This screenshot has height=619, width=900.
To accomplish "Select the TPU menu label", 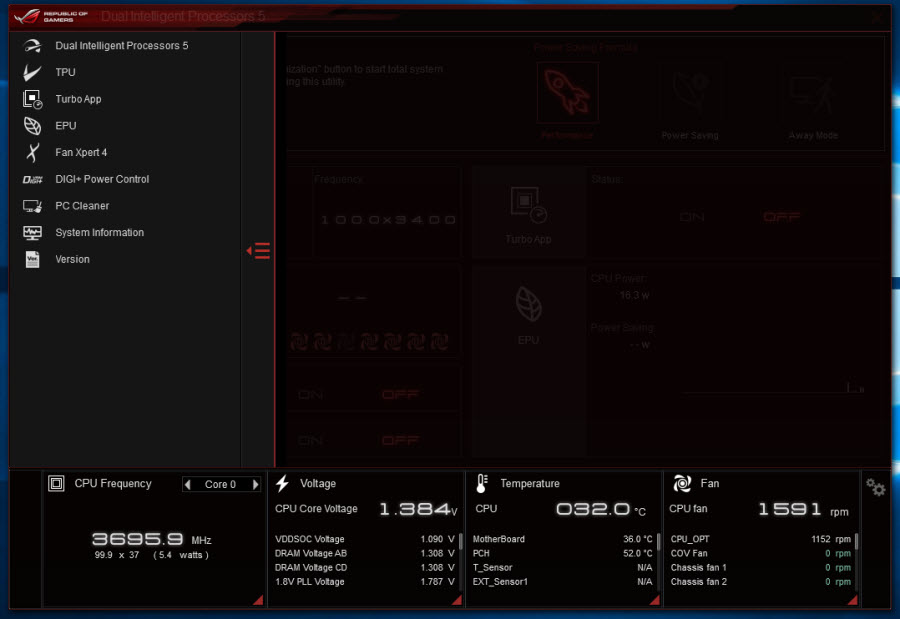I will [x=65, y=72].
